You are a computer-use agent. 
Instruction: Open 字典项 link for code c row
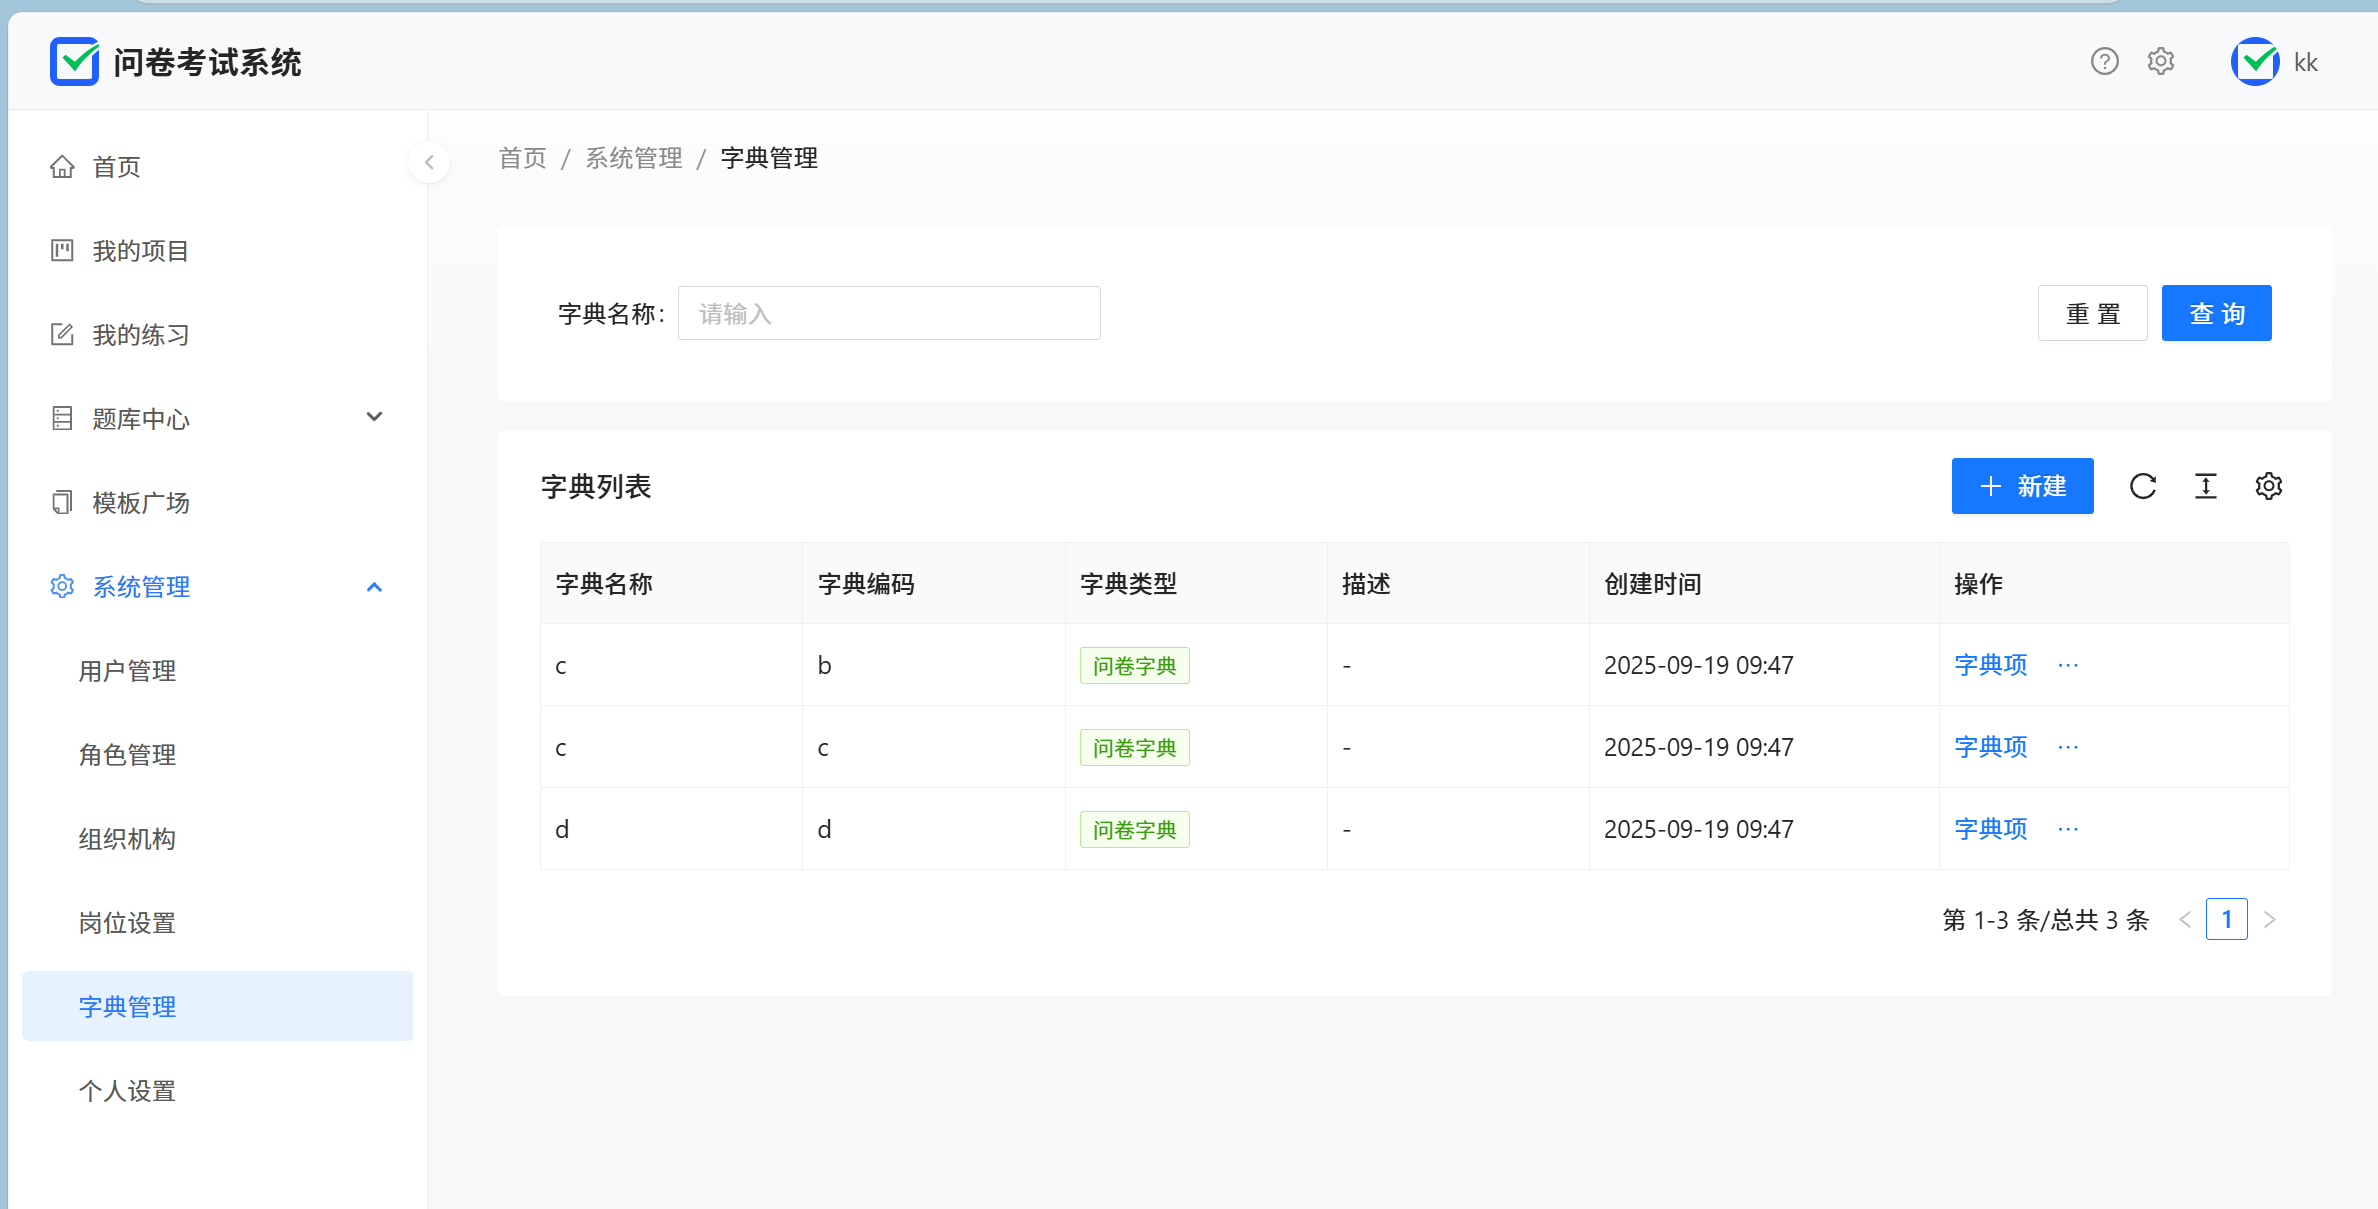[1990, 748]
